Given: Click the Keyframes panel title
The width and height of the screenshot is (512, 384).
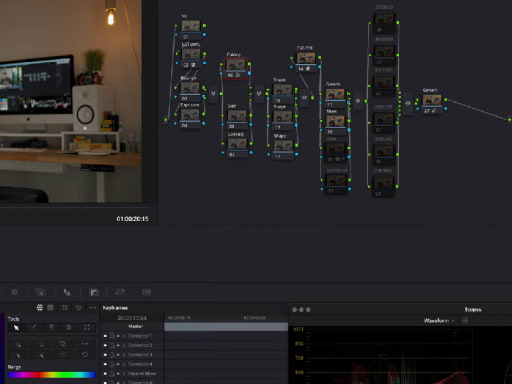Looking at the screenshot, I should (115, 308).
